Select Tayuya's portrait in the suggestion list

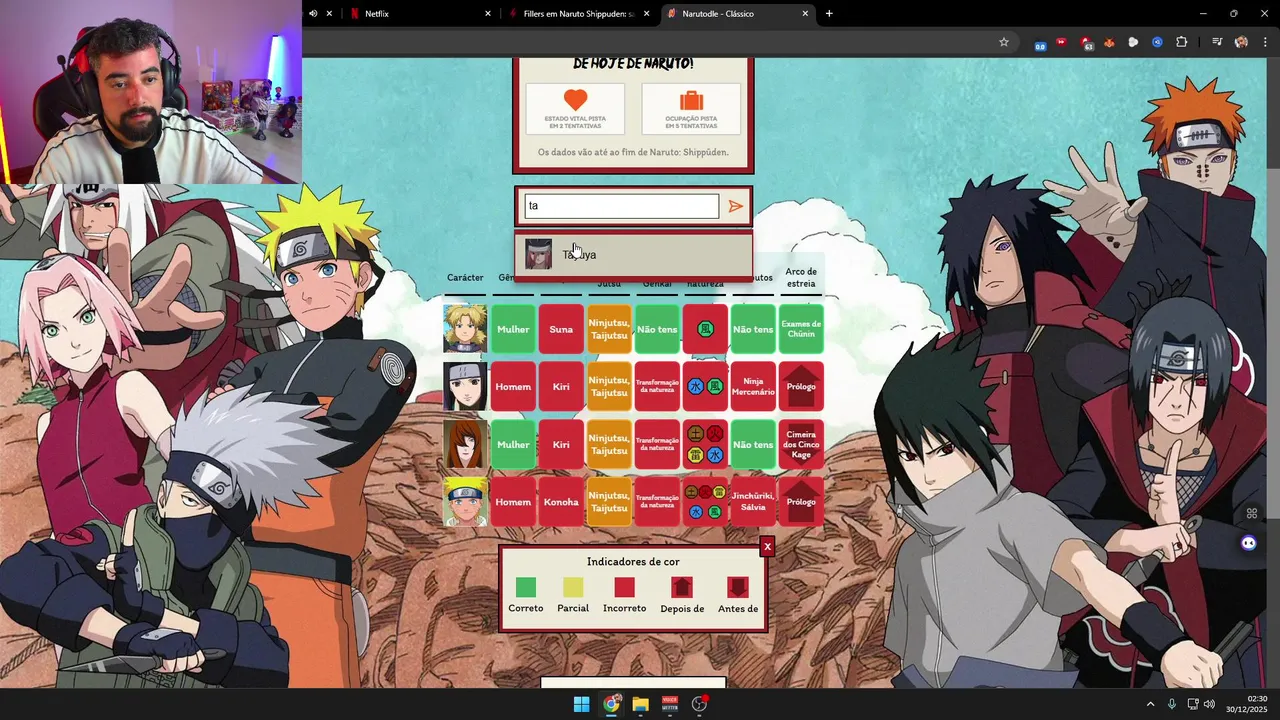coord(538,254)
